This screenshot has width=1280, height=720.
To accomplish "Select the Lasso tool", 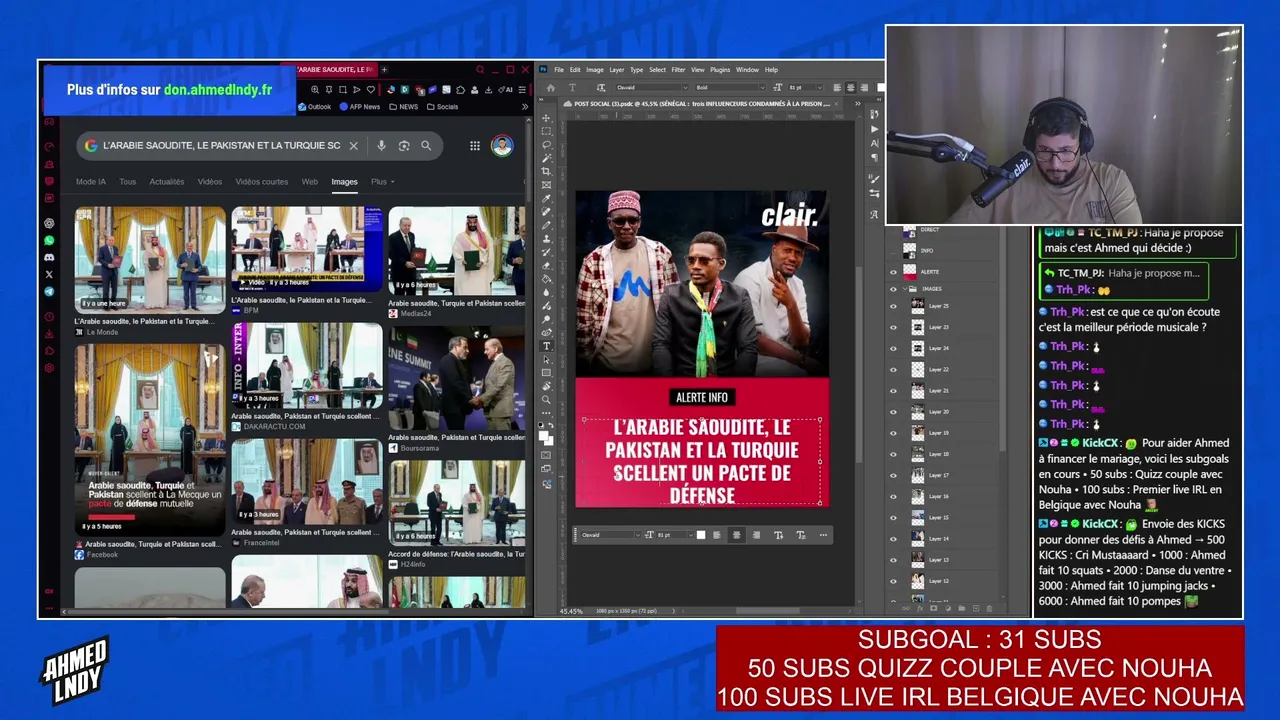I will [x=546, y=145].
